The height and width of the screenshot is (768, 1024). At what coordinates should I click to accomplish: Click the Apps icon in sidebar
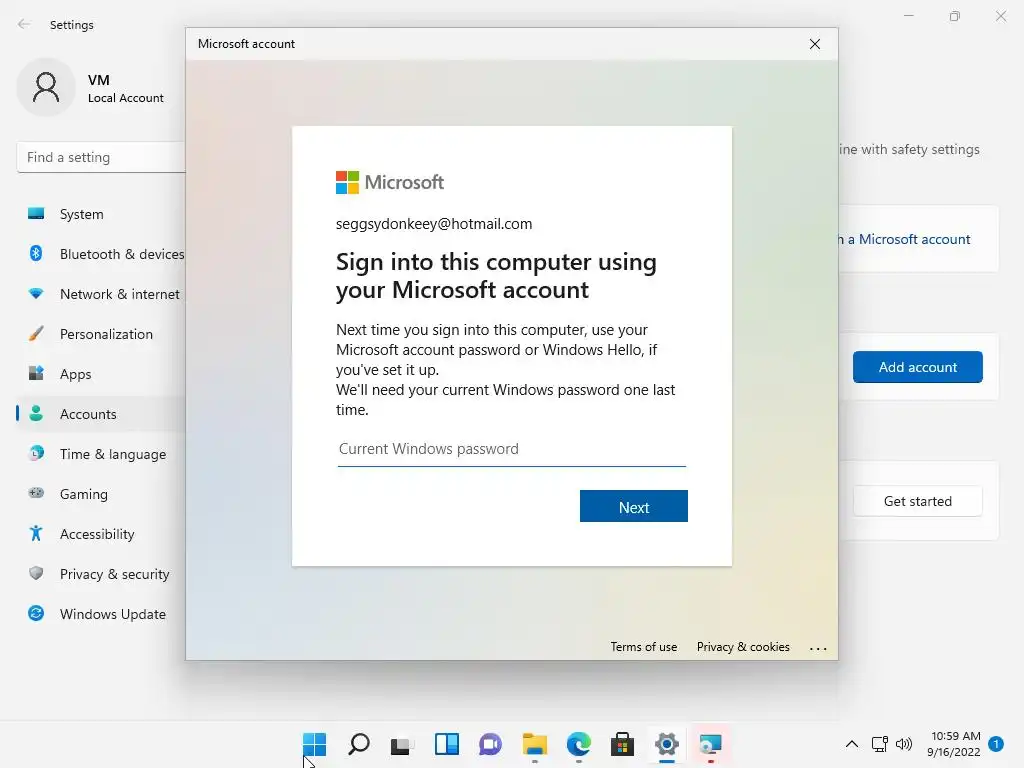coord(36,373)
